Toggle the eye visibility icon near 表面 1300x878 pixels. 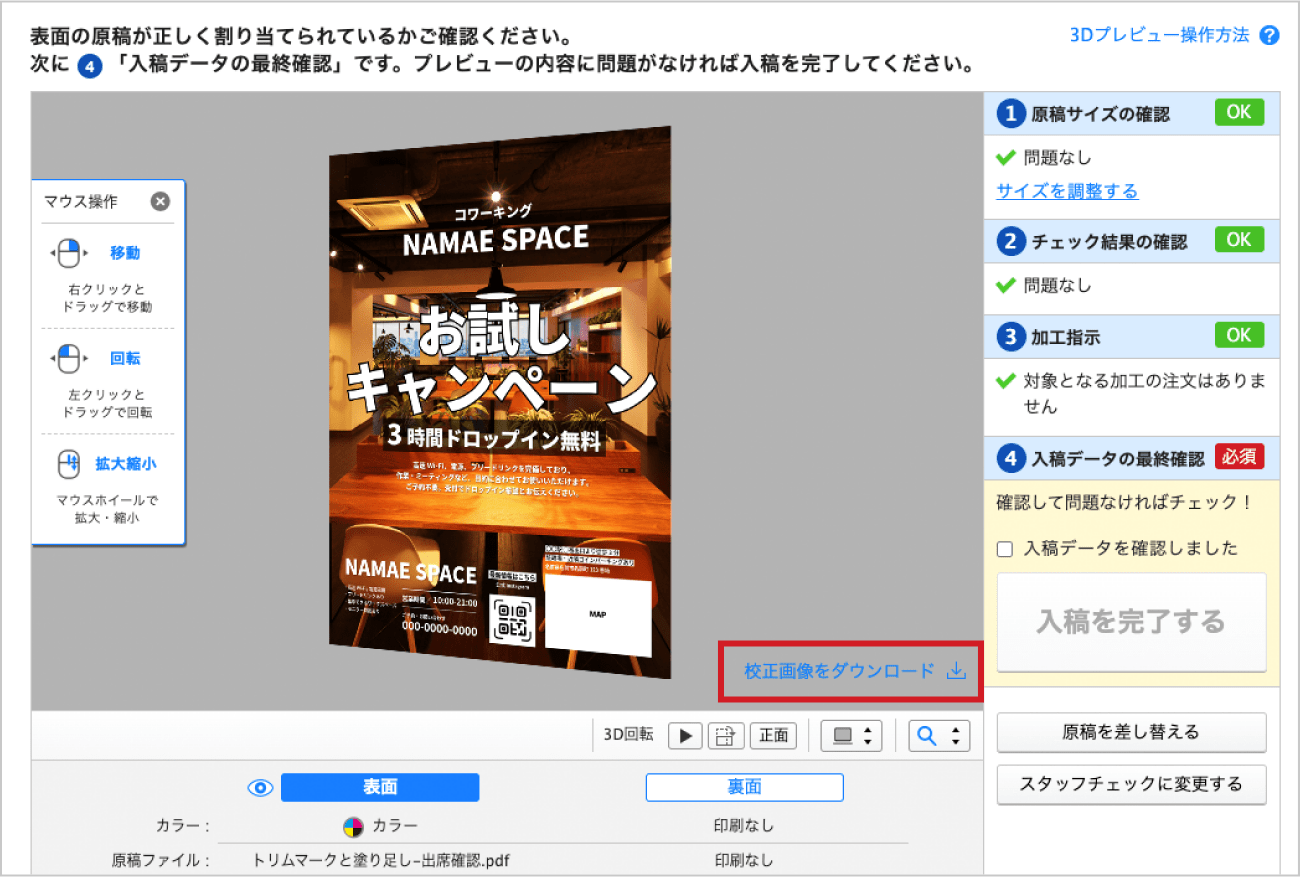pos(260,788)
